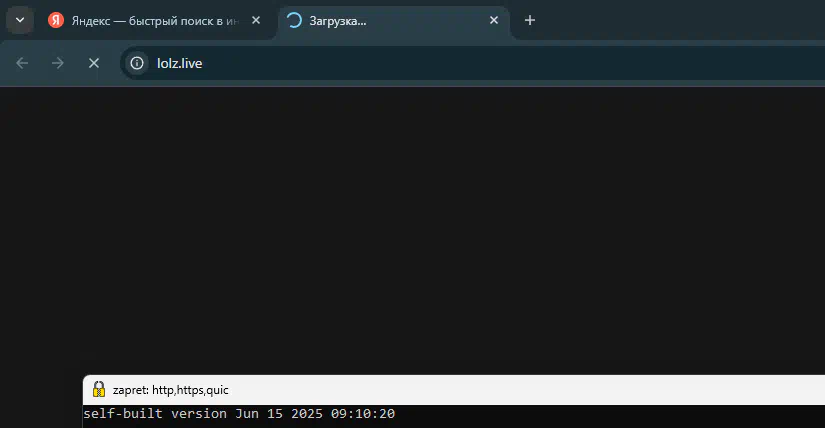This screenshot has height=428, width=825.
Task: Click the Яндекс favicon on first tab
Action: (x=56, y=21)
